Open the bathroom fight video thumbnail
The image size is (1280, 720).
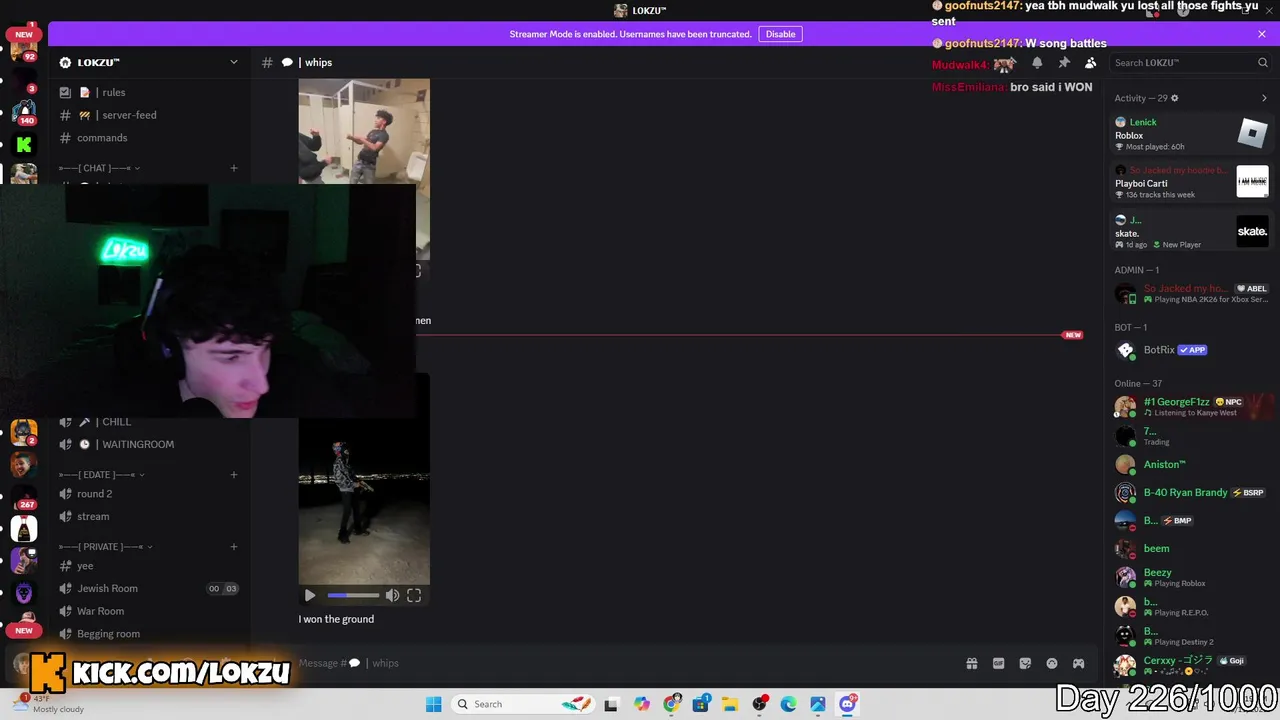click(x=364, y=132)
